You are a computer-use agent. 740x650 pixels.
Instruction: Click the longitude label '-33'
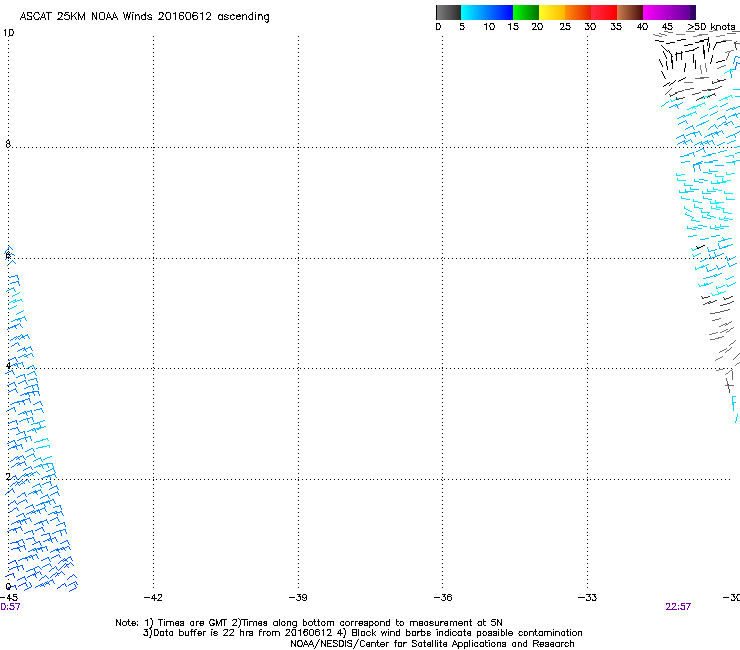588,598
